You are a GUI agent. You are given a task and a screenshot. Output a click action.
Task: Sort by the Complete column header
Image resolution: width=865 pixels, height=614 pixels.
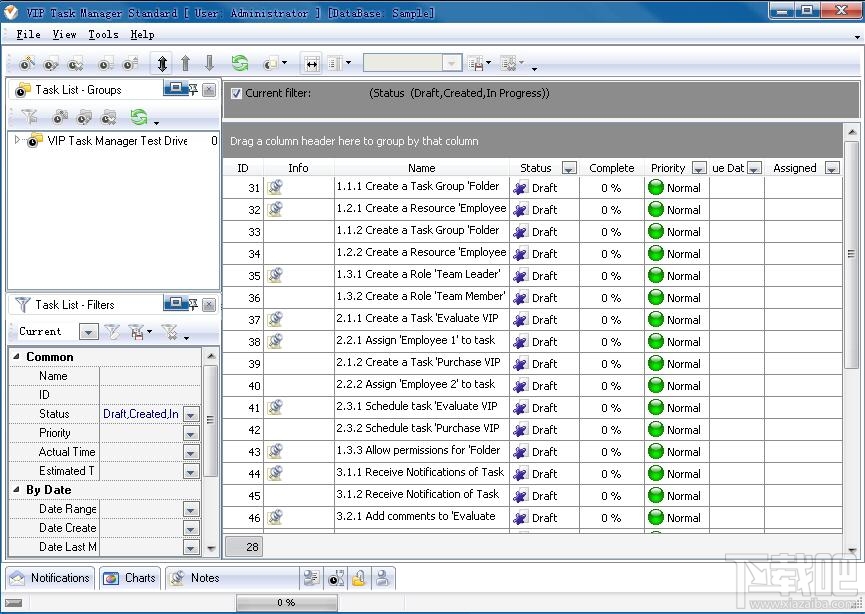pos(611,168)
